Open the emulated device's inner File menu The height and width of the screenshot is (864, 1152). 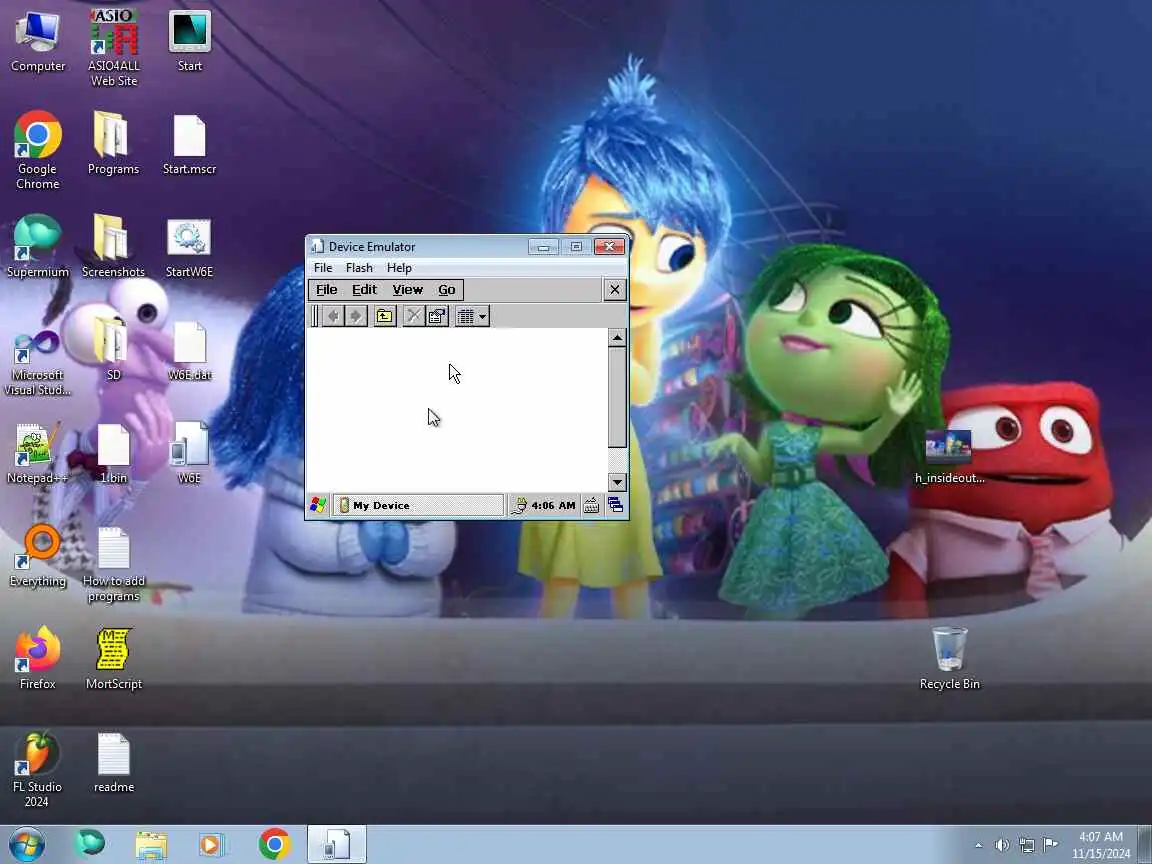pos(326,289)
